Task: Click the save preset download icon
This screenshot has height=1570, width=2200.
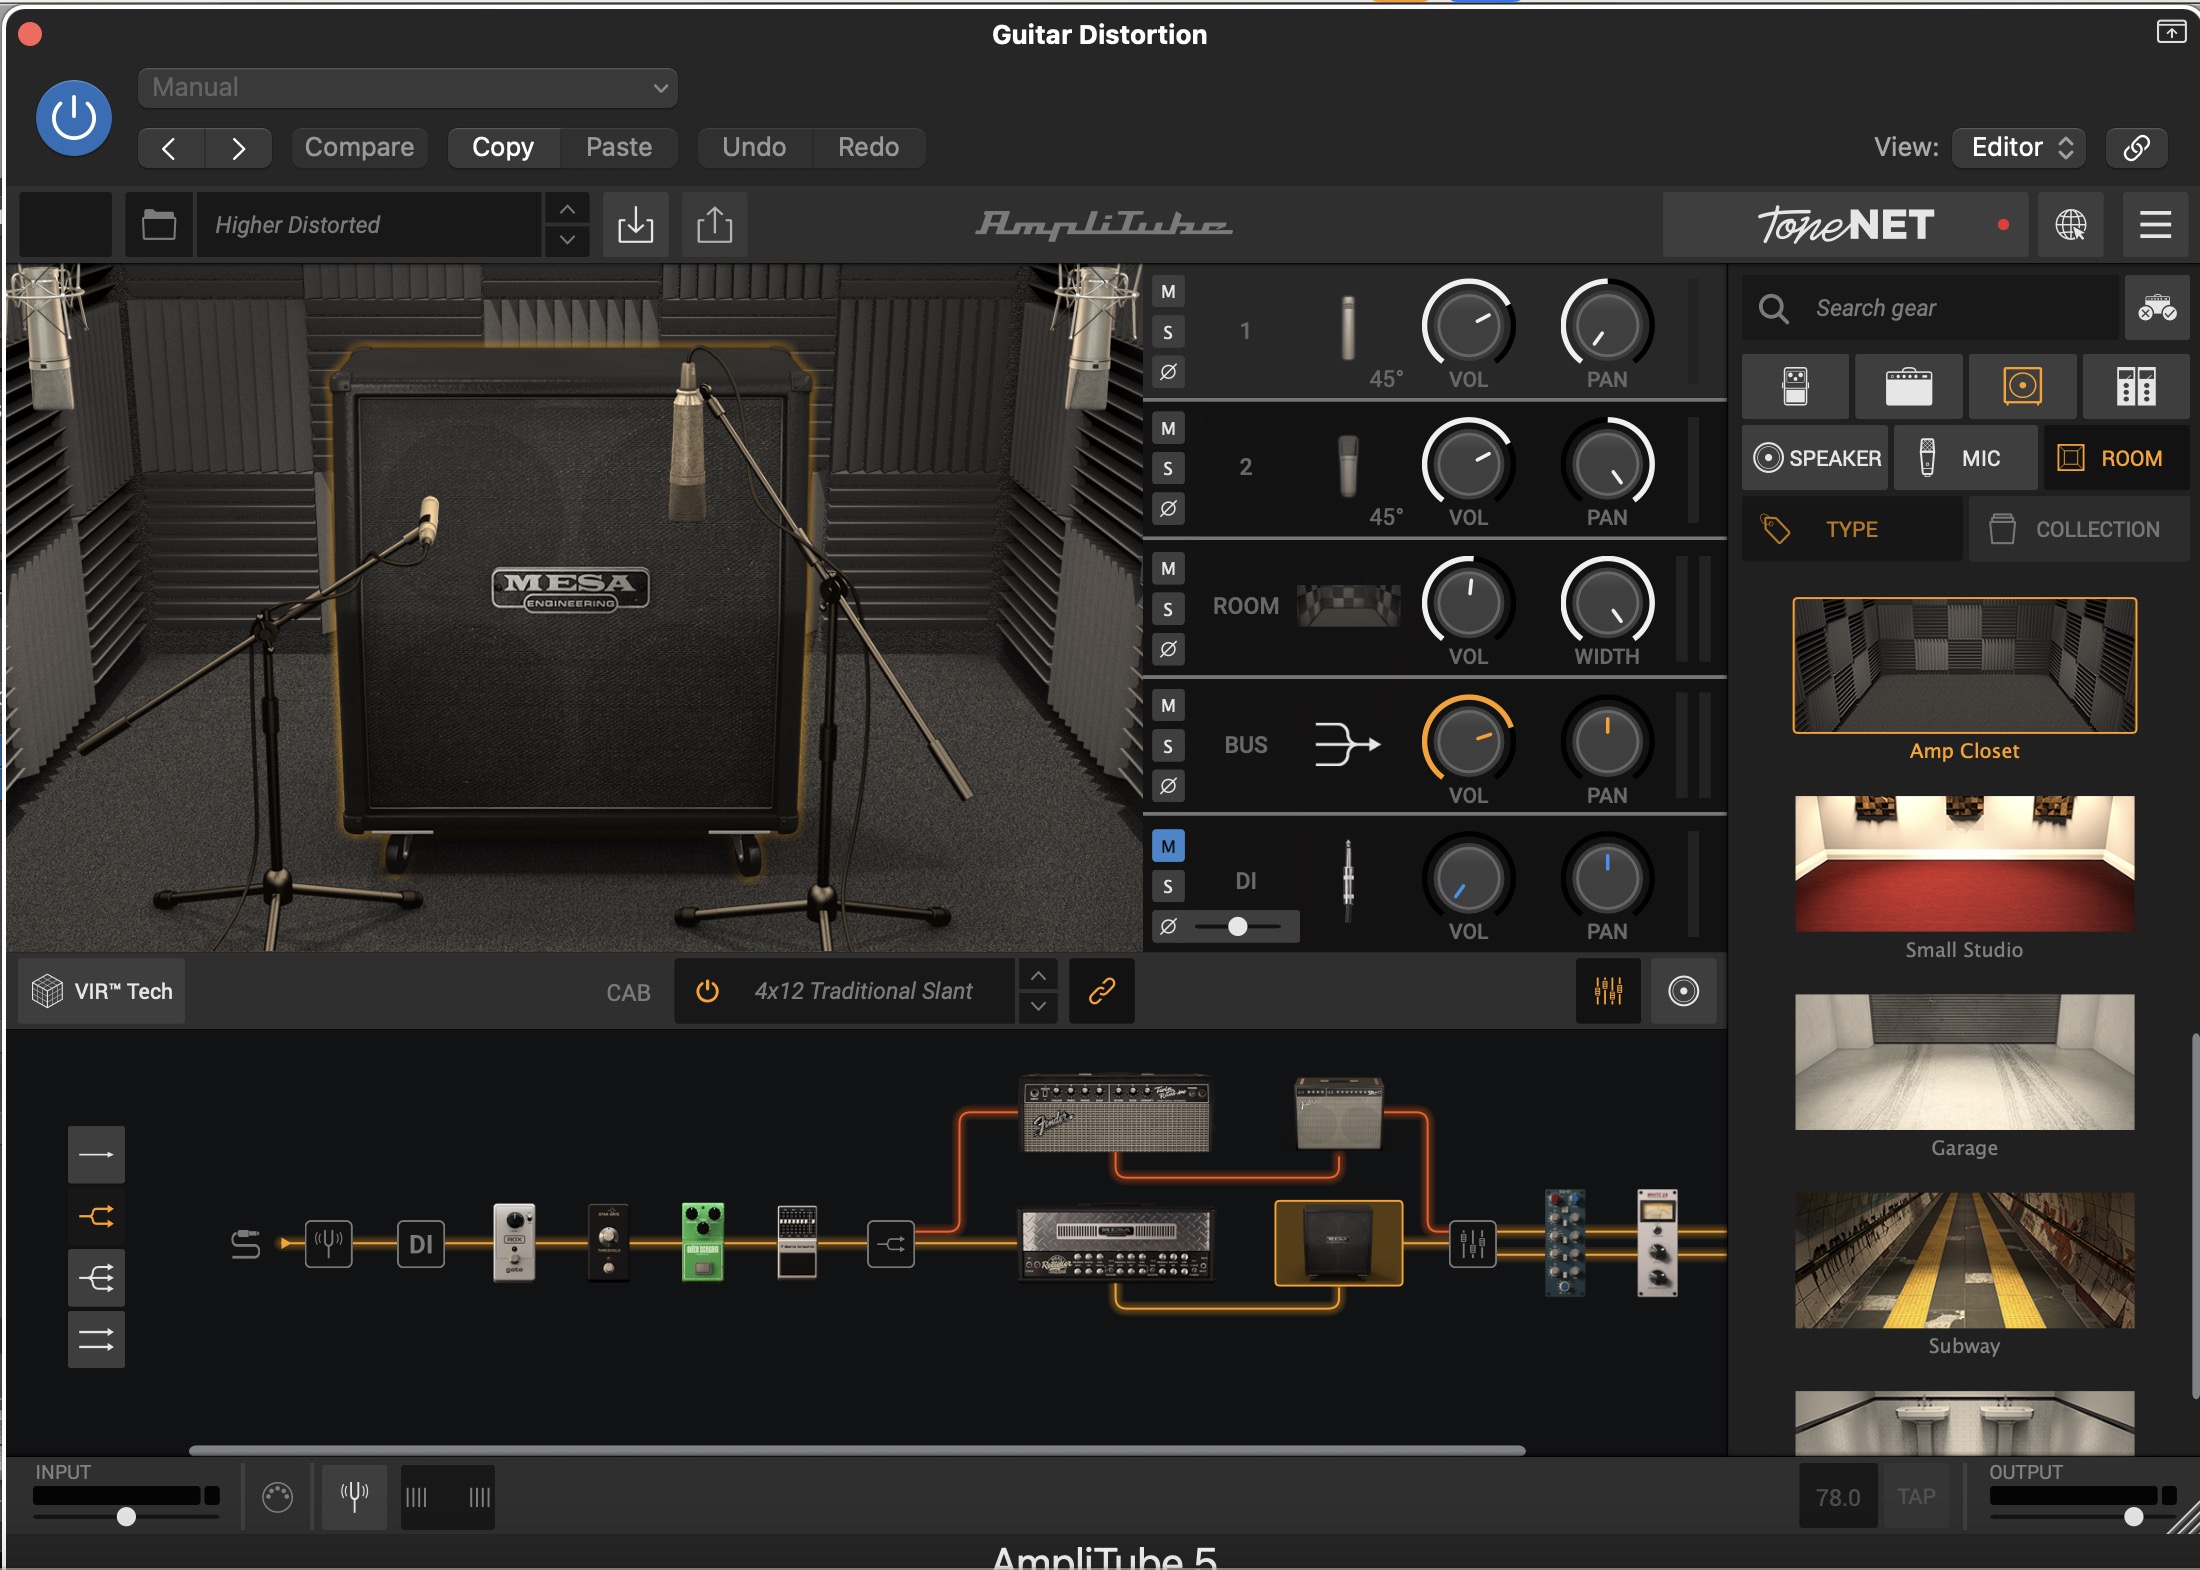Action: click(635, 225)
